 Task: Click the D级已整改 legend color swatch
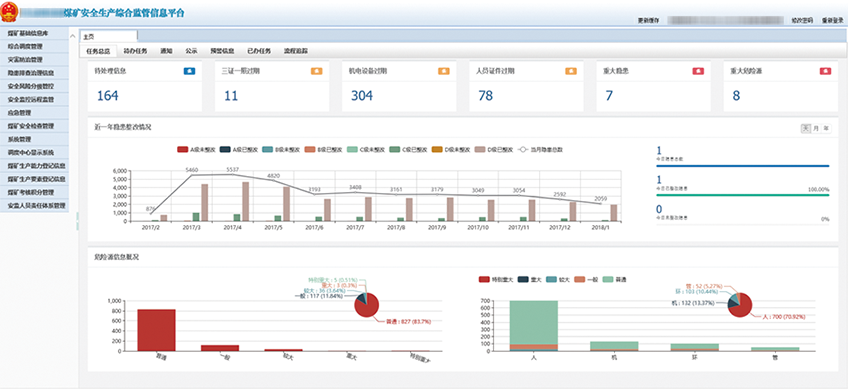click(479, 149)
